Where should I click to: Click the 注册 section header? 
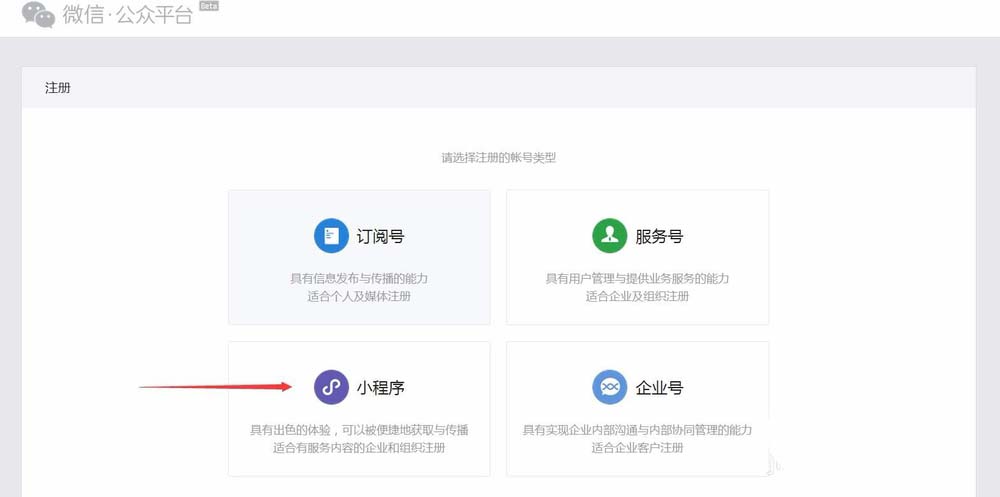point(58,88)
